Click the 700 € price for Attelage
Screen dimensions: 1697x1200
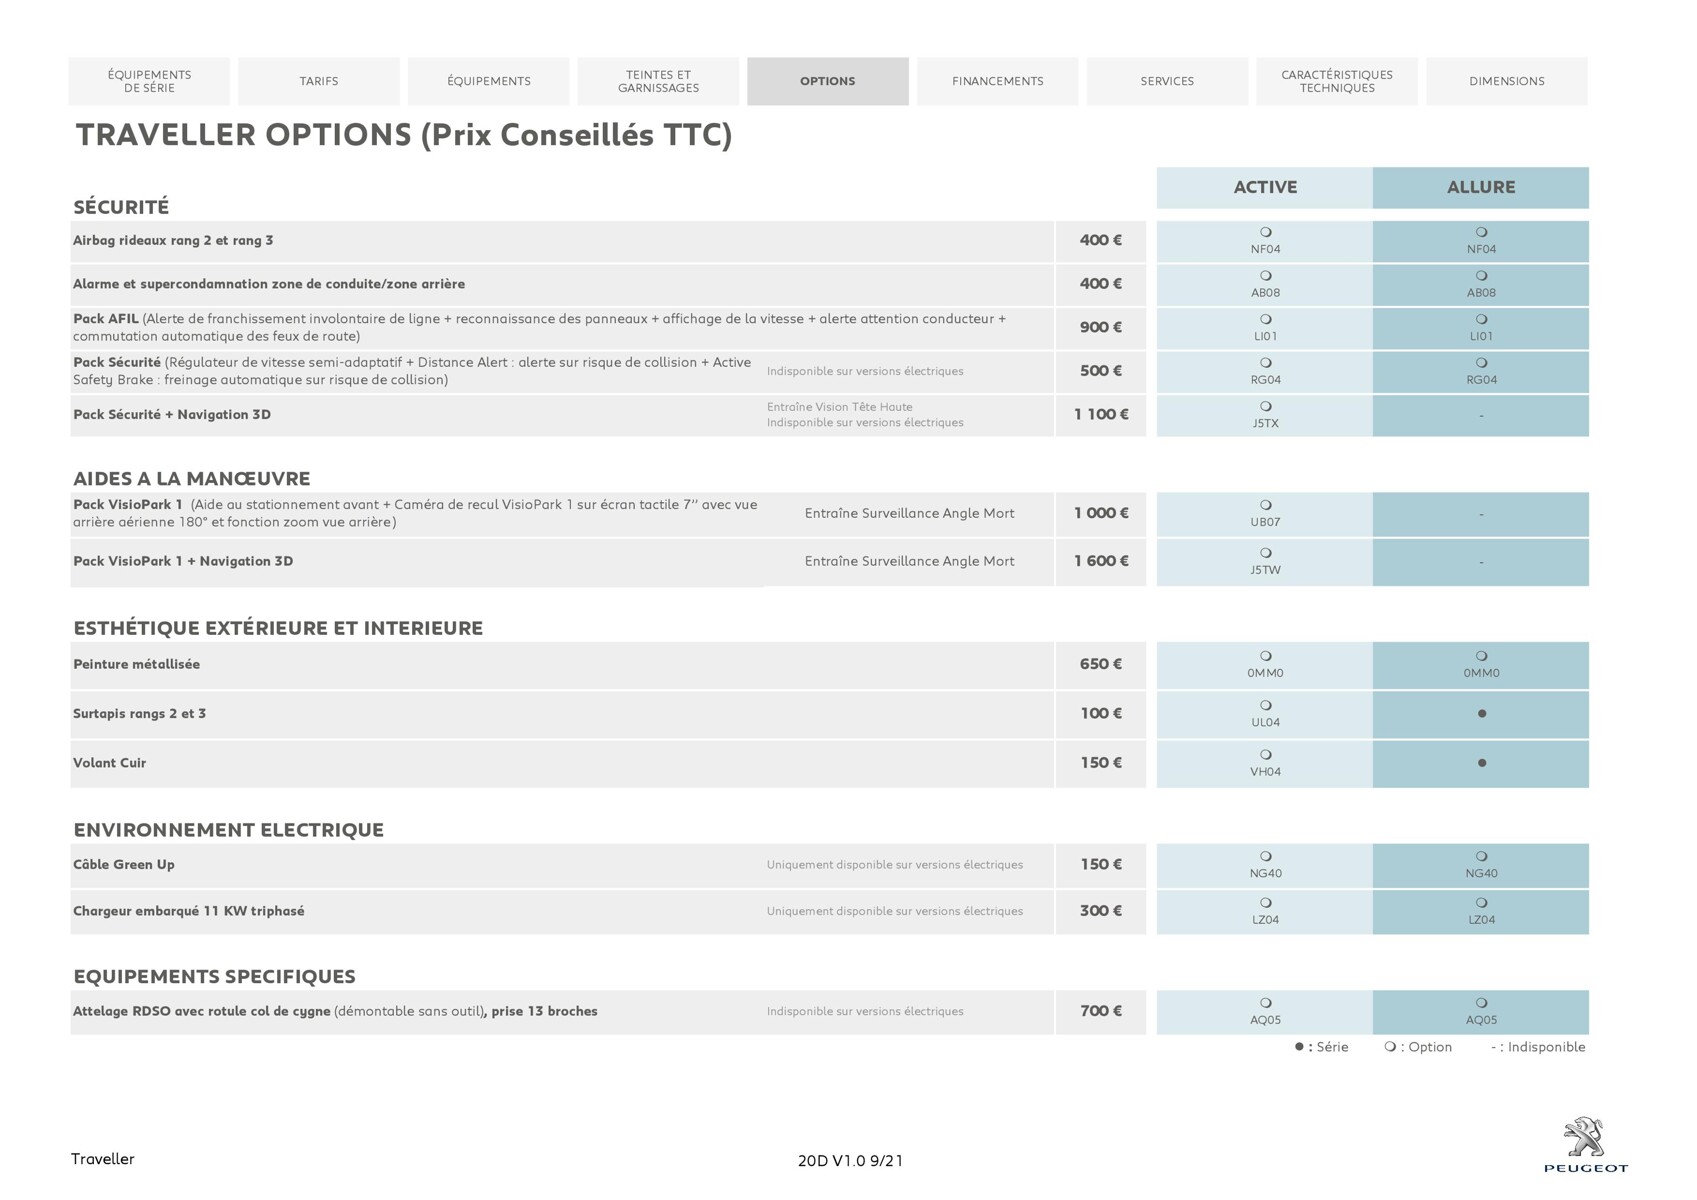tap(1101, 1011)
